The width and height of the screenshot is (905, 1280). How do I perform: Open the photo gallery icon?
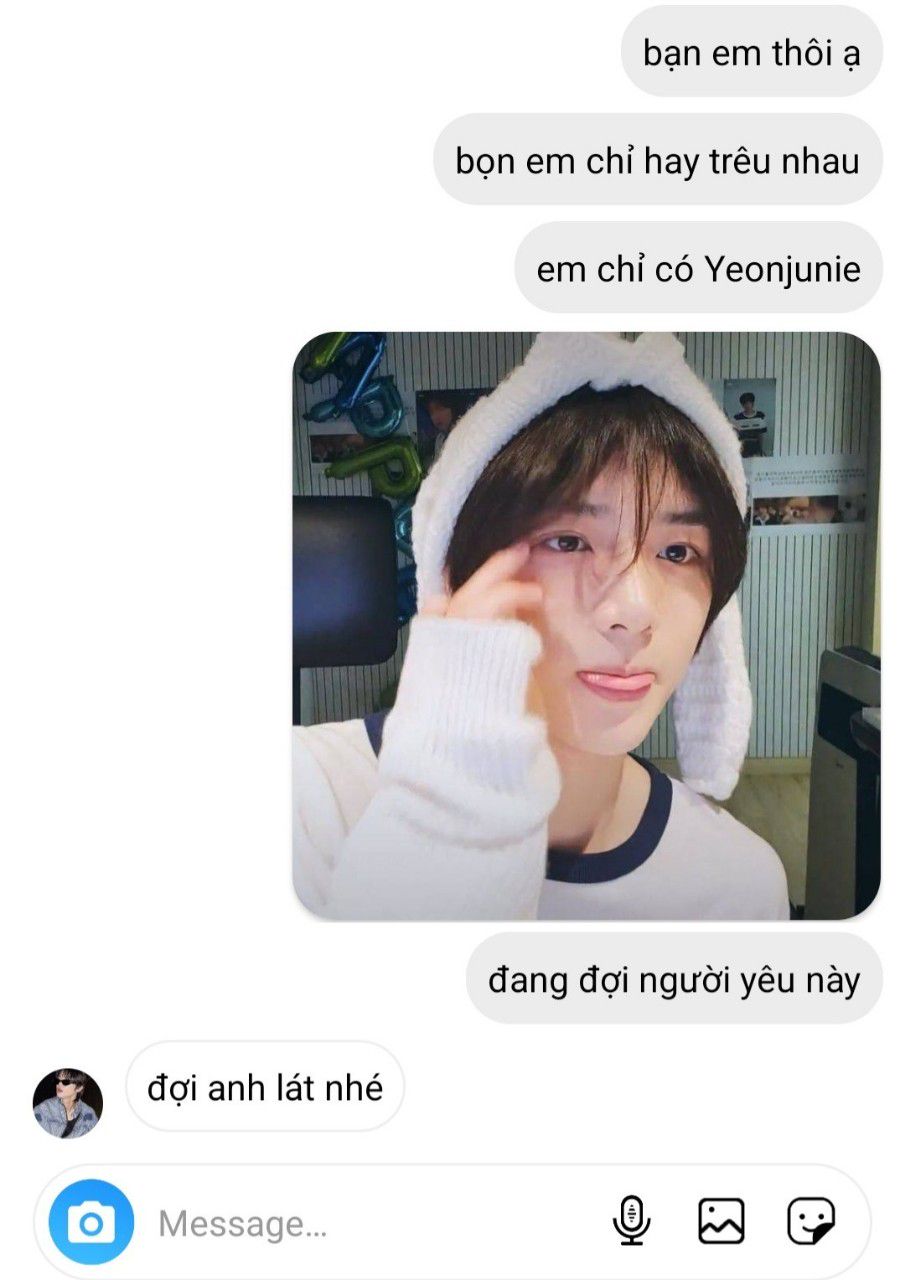tap(721, 1222)
